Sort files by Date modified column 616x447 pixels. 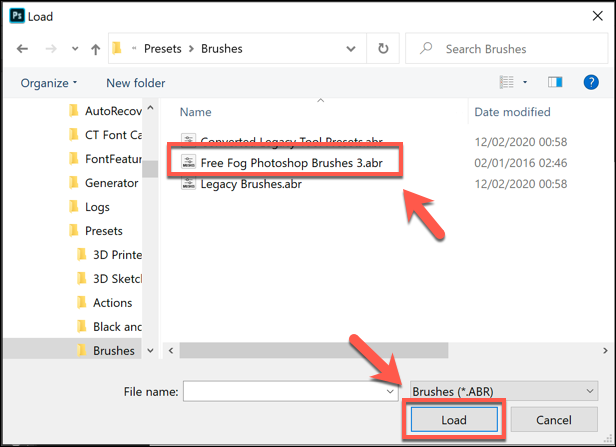pyautogui.click(x=512, y=112)
